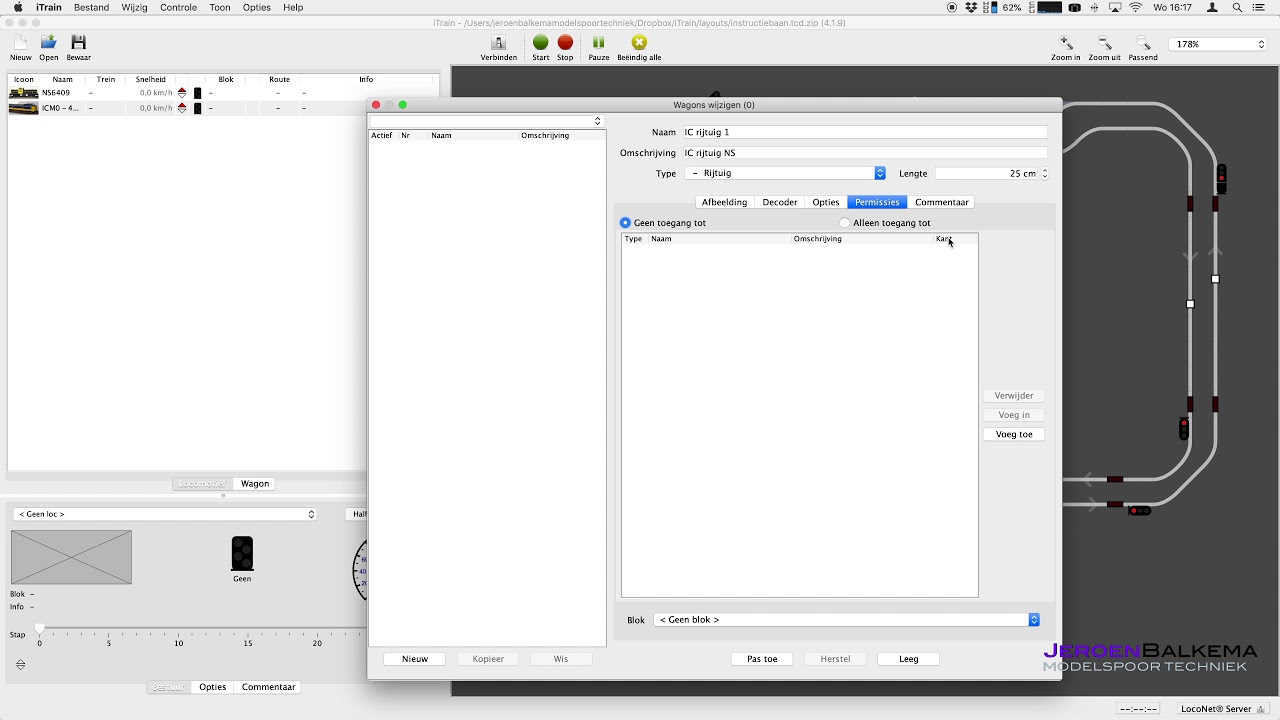1280x720 pixels.
Task: Click the signal icon labeled Geen
Action: (242, 554)
